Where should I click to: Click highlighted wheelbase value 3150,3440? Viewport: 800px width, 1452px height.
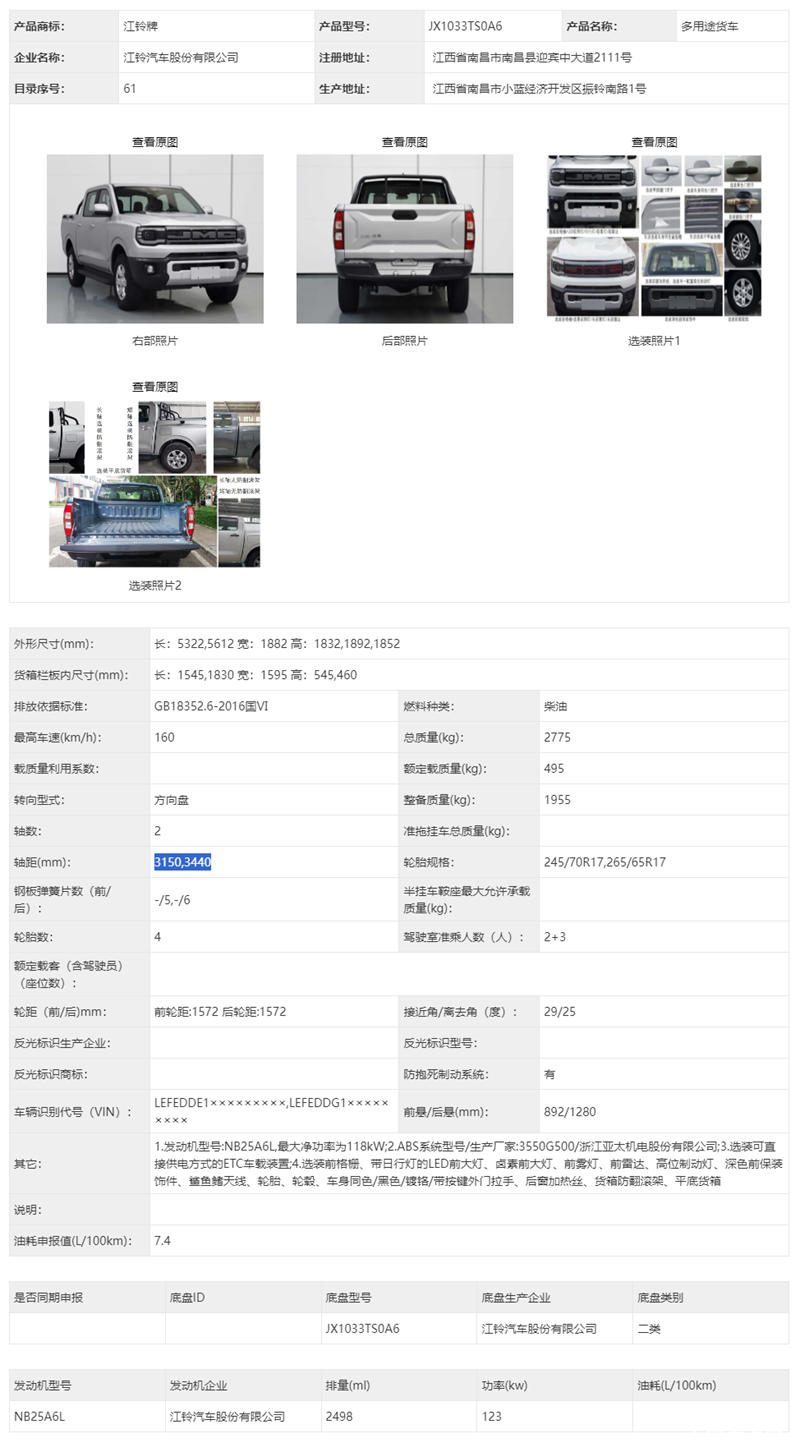tap(182, 862)
